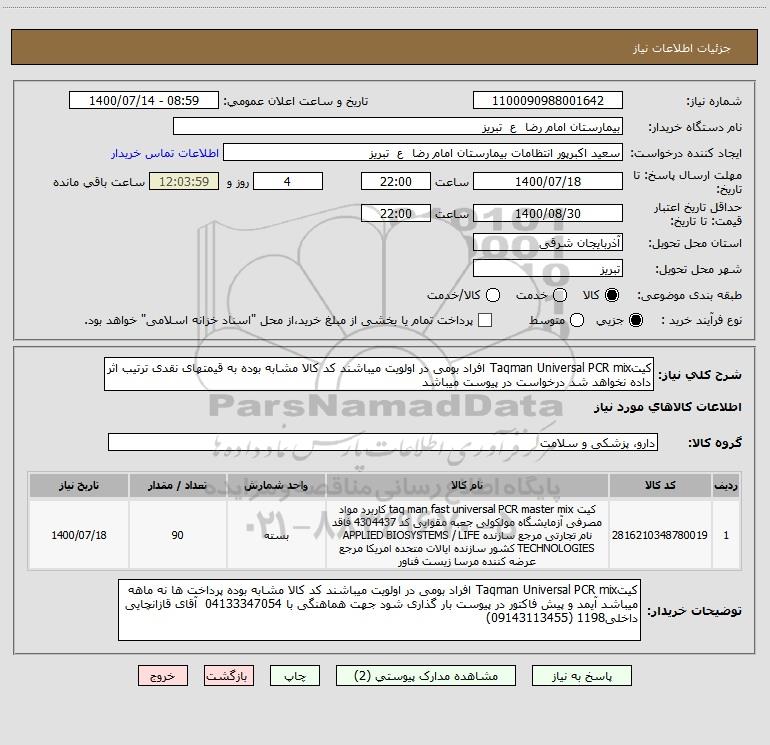Image resolution: width=770 pixels, height=745 pixels.
Task: Click the remaining days field showing 4
Action: point(288,181)
